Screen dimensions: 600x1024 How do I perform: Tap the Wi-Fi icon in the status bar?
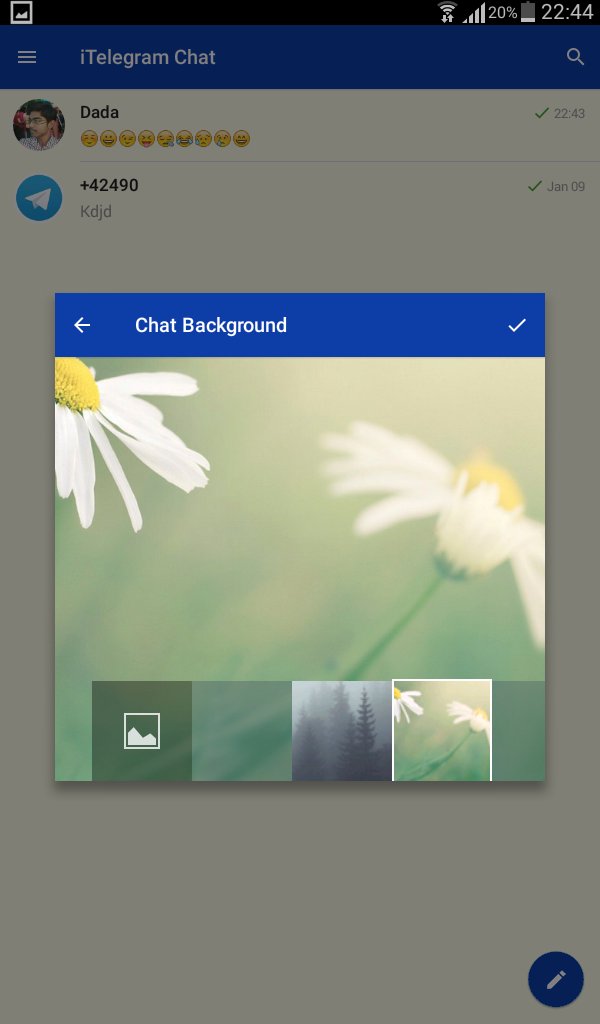tap(447, 12)
